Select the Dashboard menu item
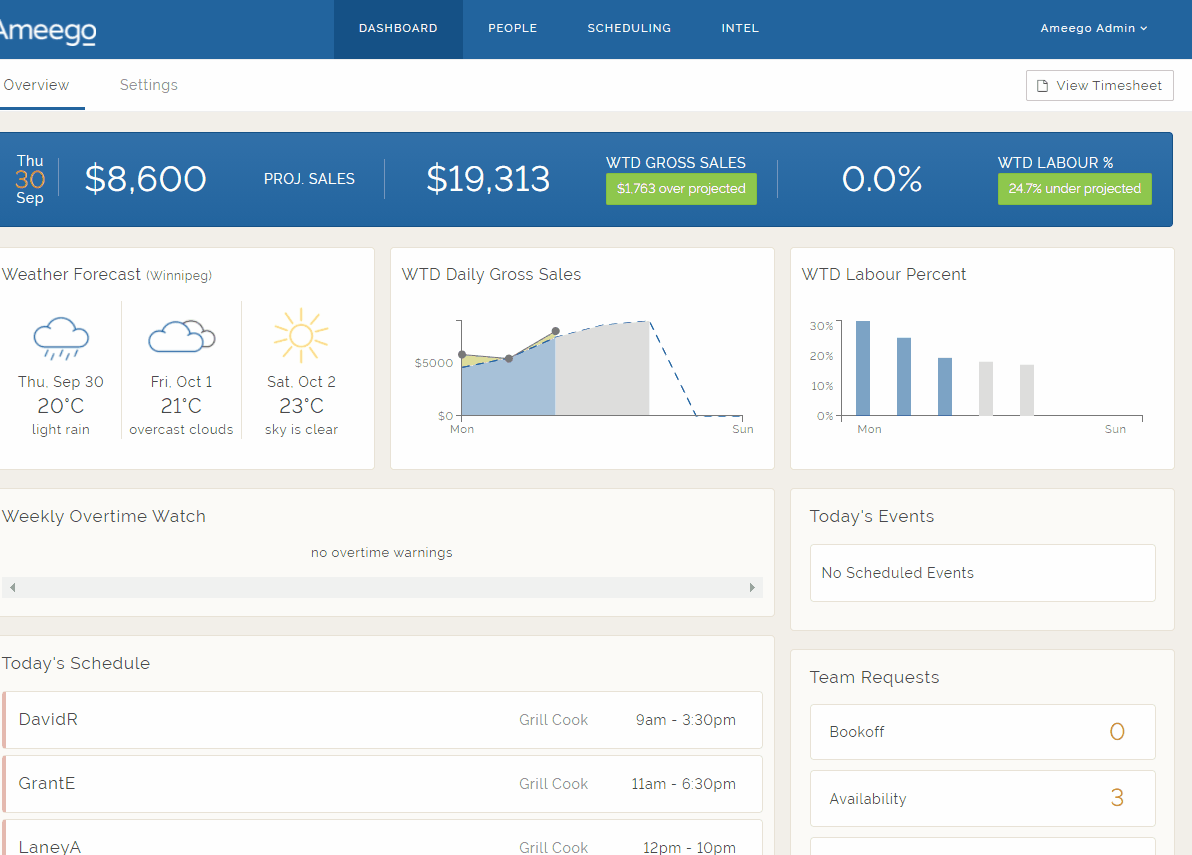Viewport: 1192px width, 855px height. coord(398,29)
